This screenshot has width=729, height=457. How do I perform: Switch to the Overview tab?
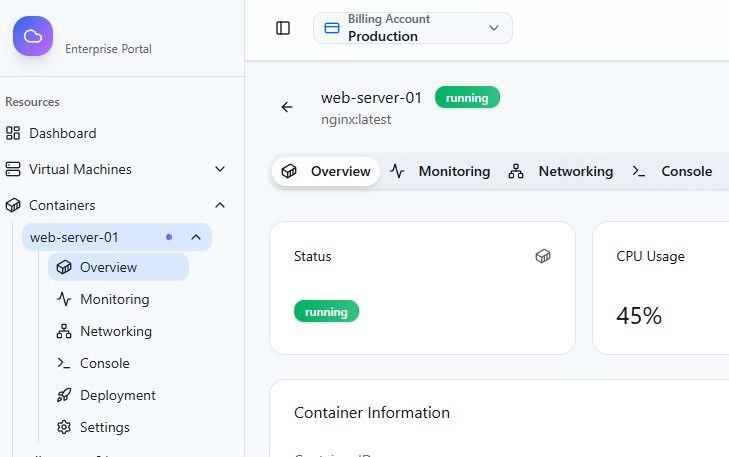(x=326, y=171)
